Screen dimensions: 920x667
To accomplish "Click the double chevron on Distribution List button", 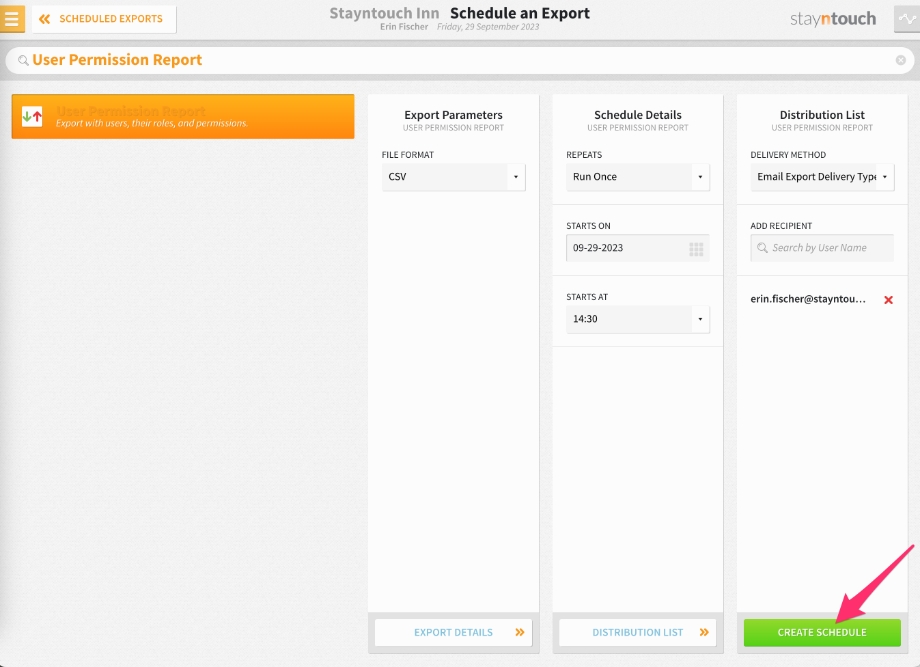I will 704,632.
